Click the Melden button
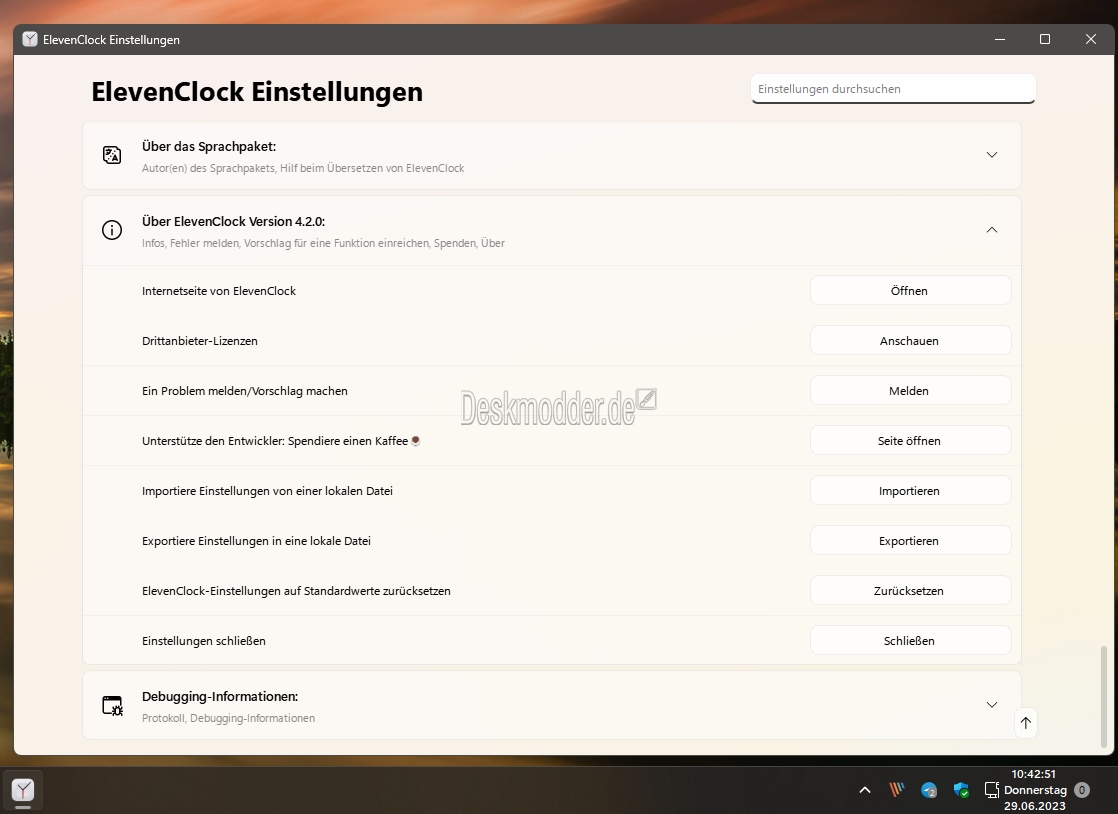 click(911, 391)
